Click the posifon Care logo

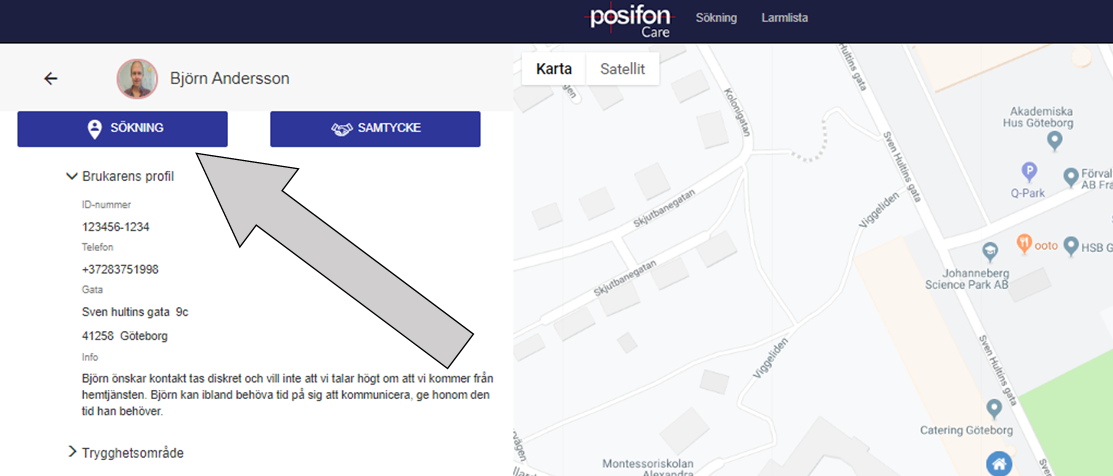coord(630,19)
